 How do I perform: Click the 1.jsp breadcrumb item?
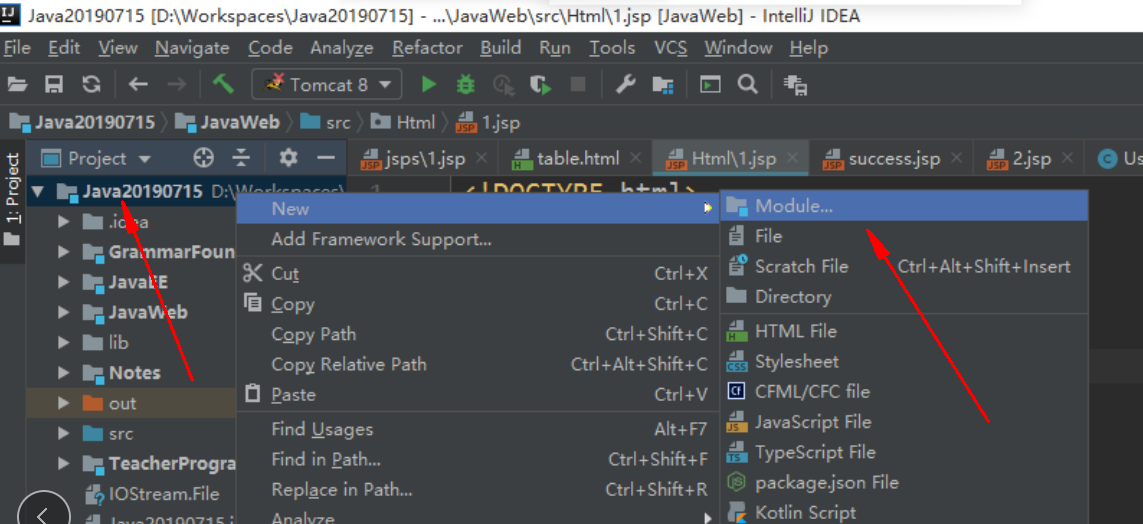tap(488, 122)
